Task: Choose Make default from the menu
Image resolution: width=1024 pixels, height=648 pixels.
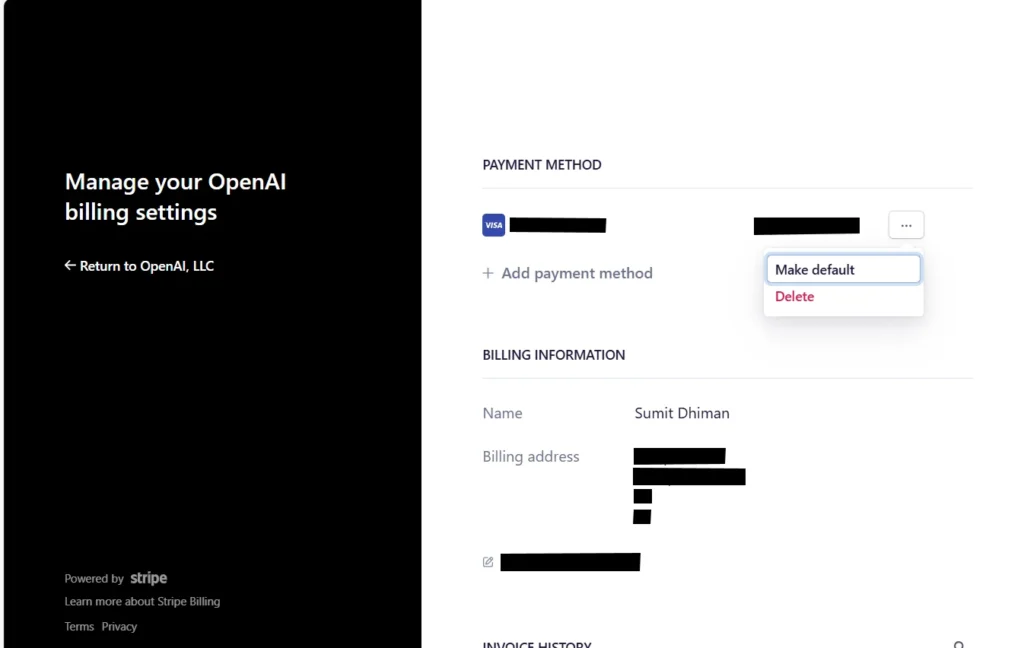Action: click(843, 270)
